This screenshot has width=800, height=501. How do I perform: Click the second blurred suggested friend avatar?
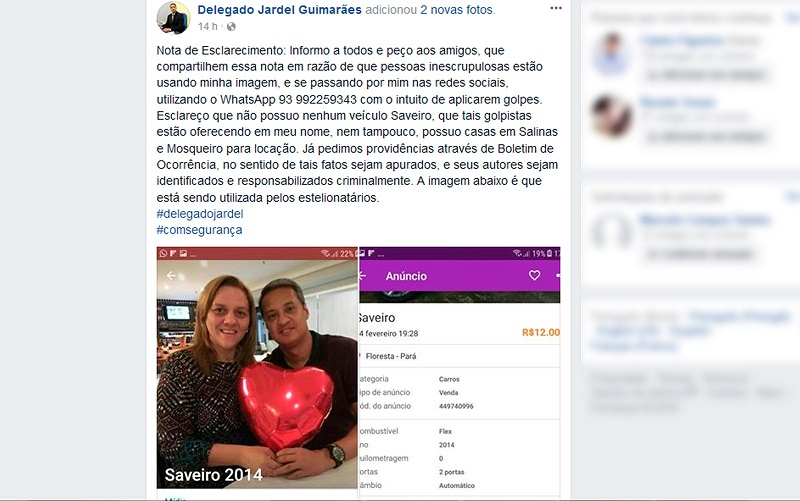(611, 116)
